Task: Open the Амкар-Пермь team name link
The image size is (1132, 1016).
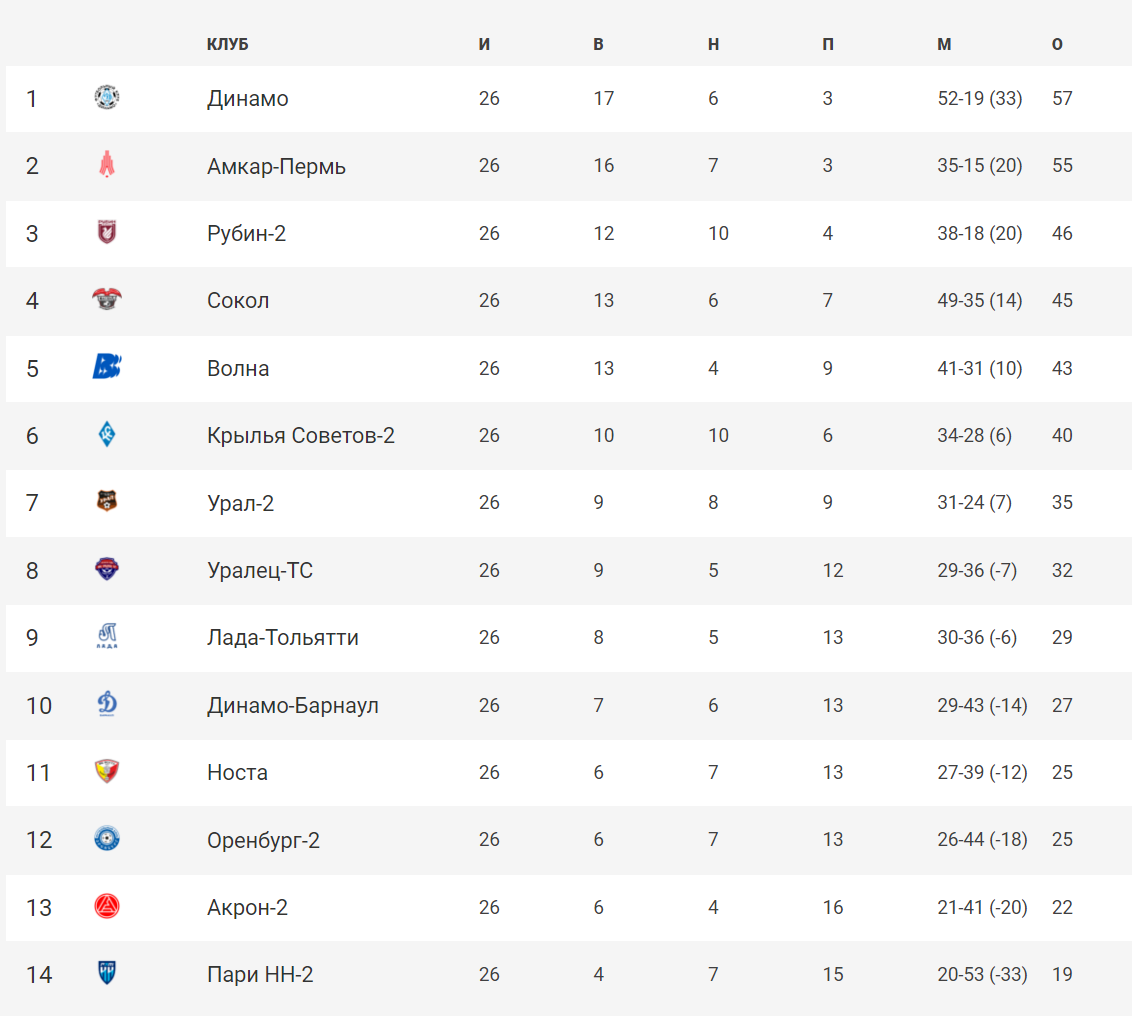Action: (x=276, y=166)
